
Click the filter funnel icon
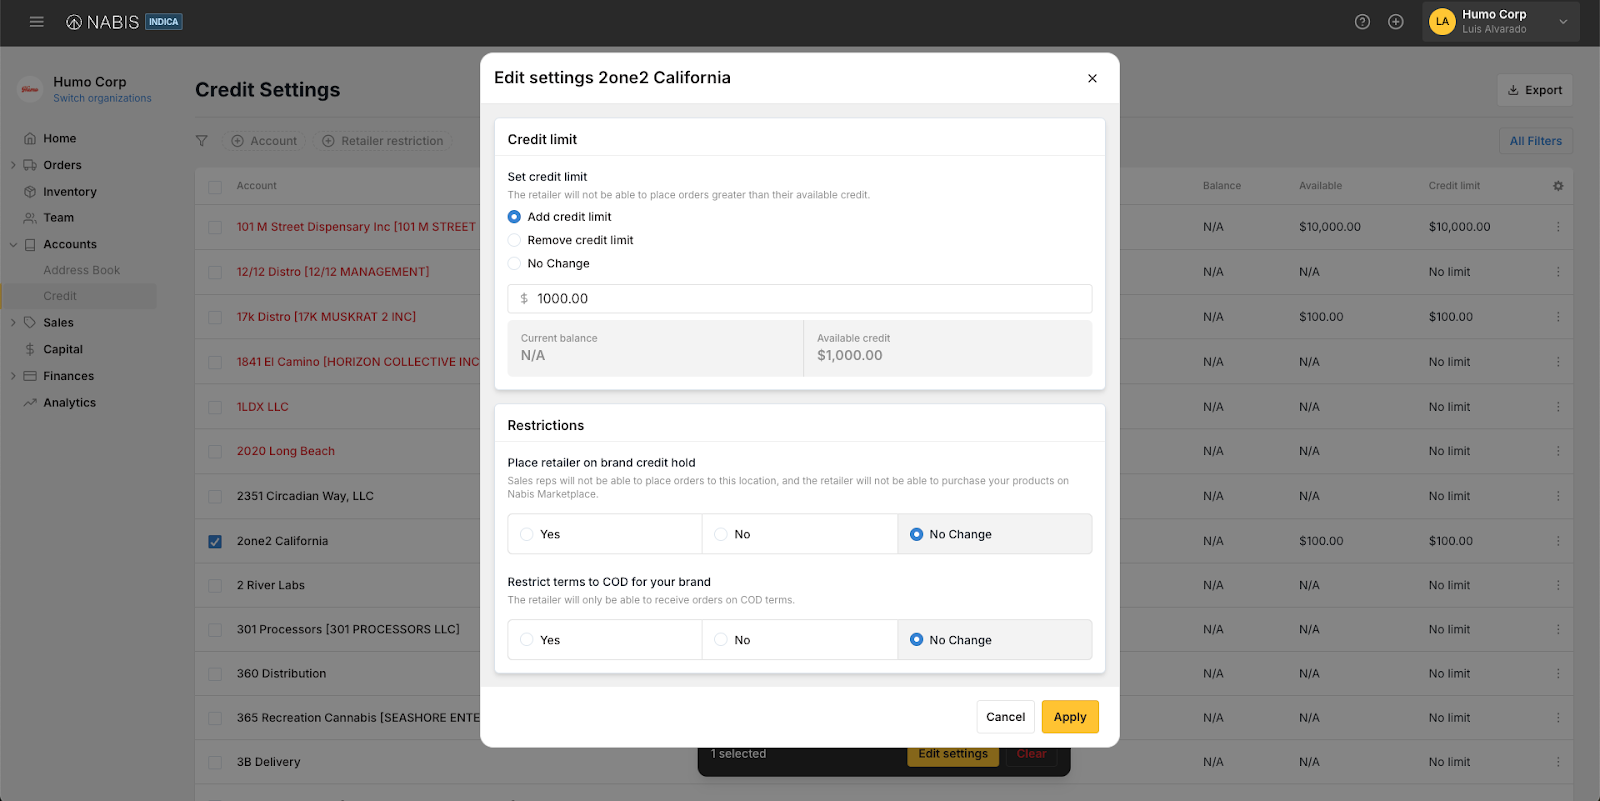point(202,141)
